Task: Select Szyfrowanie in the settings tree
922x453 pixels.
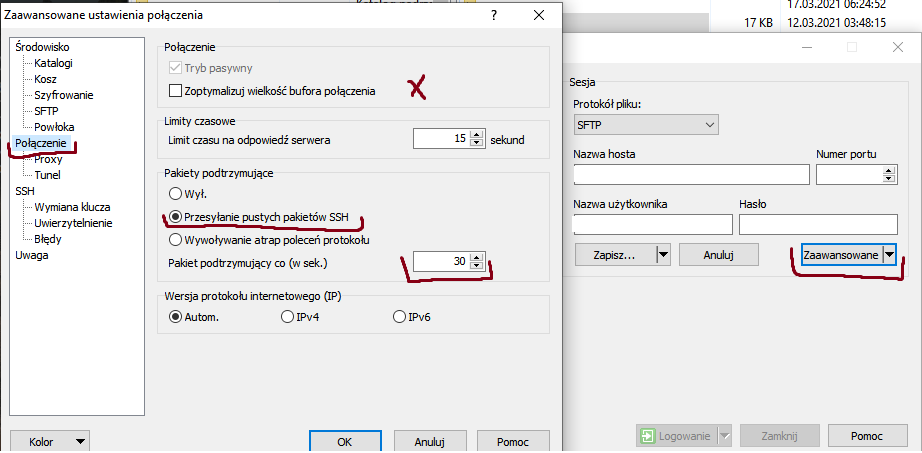Action: pyautogui.click(x=63, y=95)
